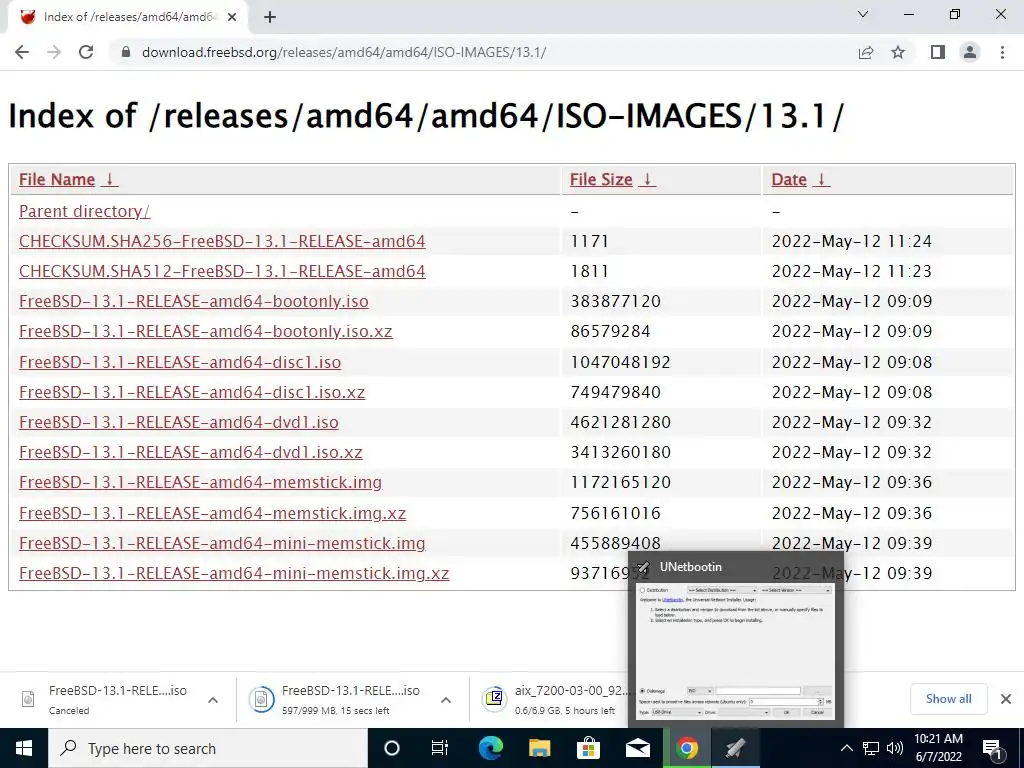Open the volume control in the tray
Screen dimensions: 1024x768
coord(895,748)
